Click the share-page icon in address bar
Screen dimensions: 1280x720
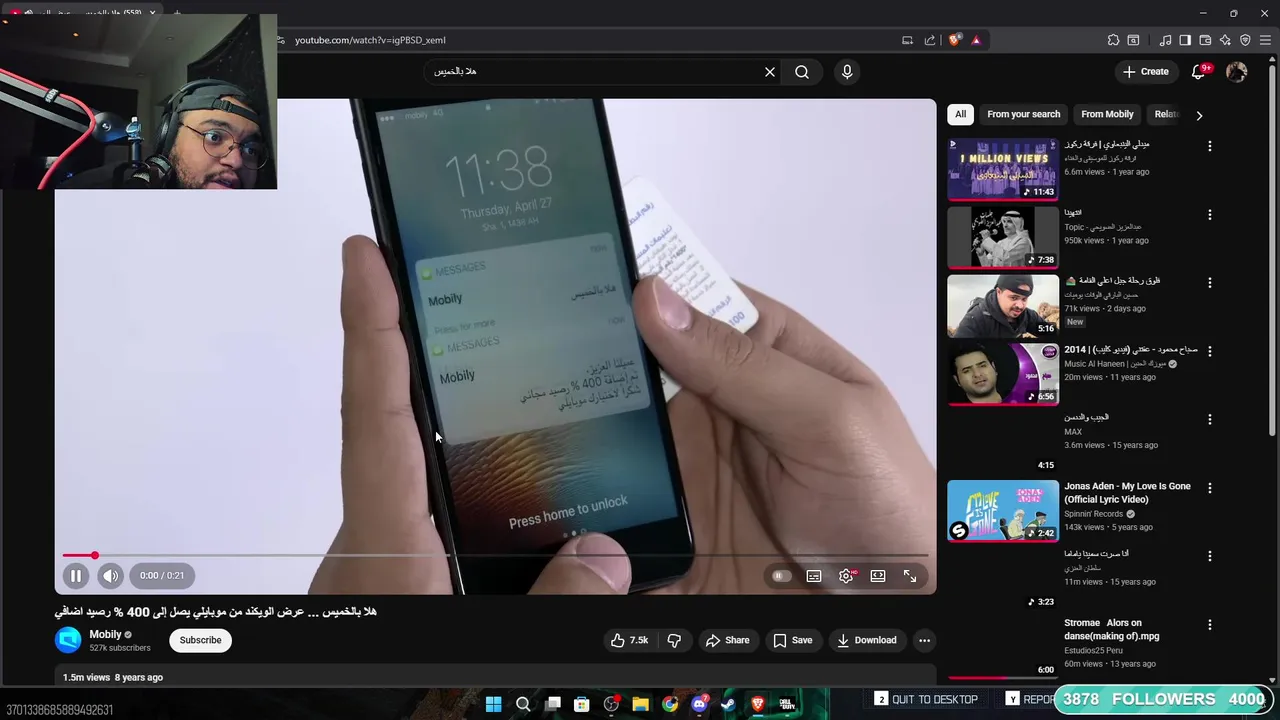tap(930, 40)
